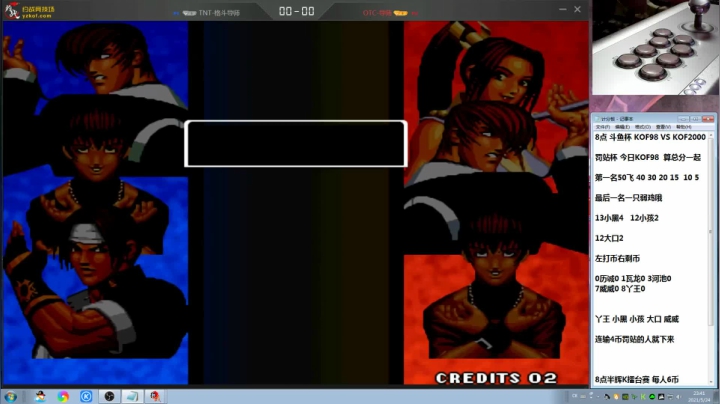Viewport: 720px width, 404px height.
Task: Click Notepad scrollbar up arrow
Action: point(711,135)
